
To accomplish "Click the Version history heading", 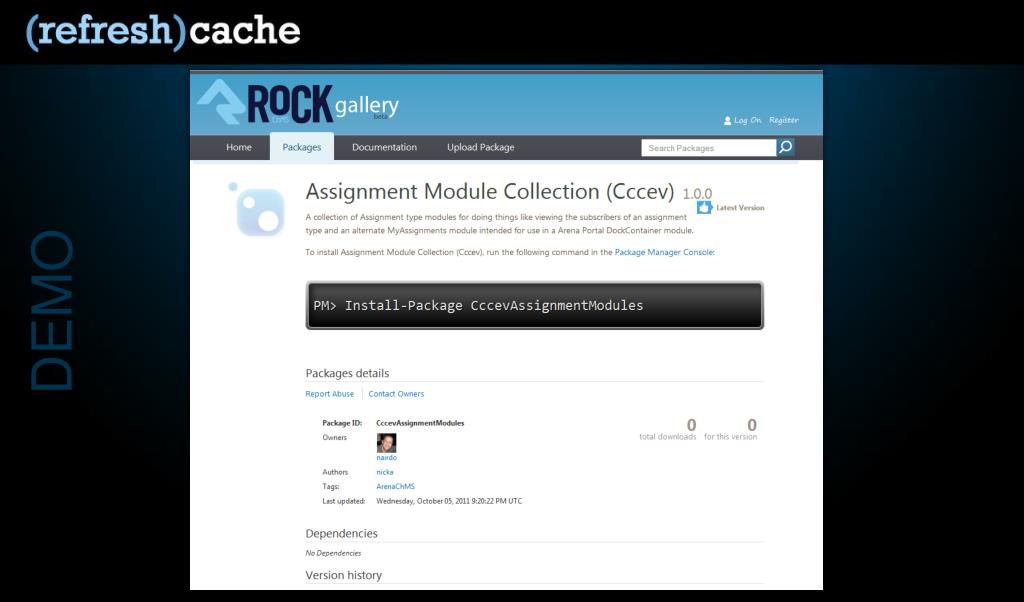I will pyautogui.click(x=344, y=575).
